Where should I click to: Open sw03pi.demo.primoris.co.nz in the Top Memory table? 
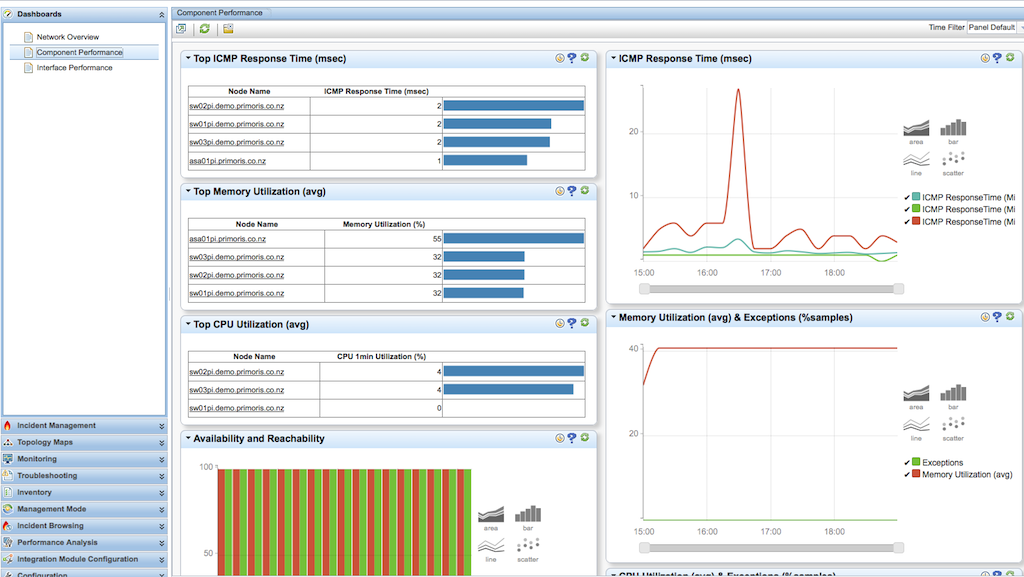237,257
